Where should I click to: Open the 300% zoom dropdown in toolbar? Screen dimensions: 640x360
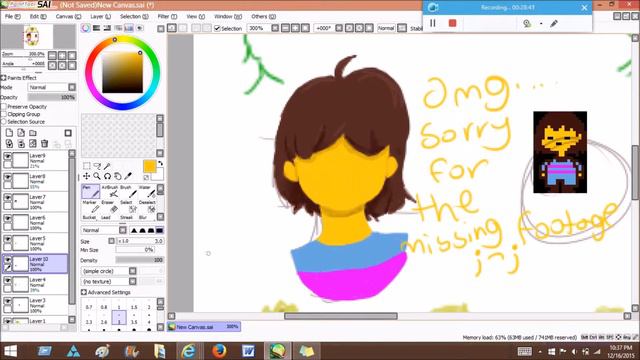(275, 28)
